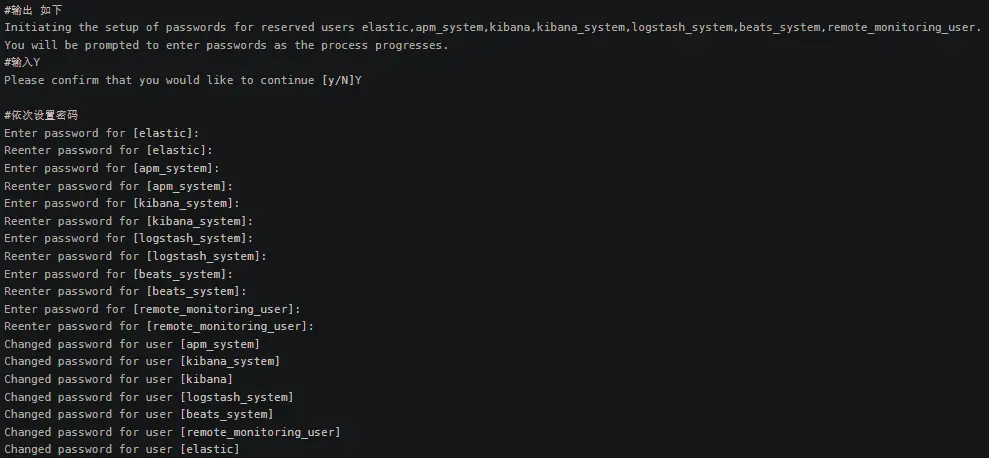Click the "#输入Y" comment line
This screenshot has height=458, width=989.
point(22,62)
